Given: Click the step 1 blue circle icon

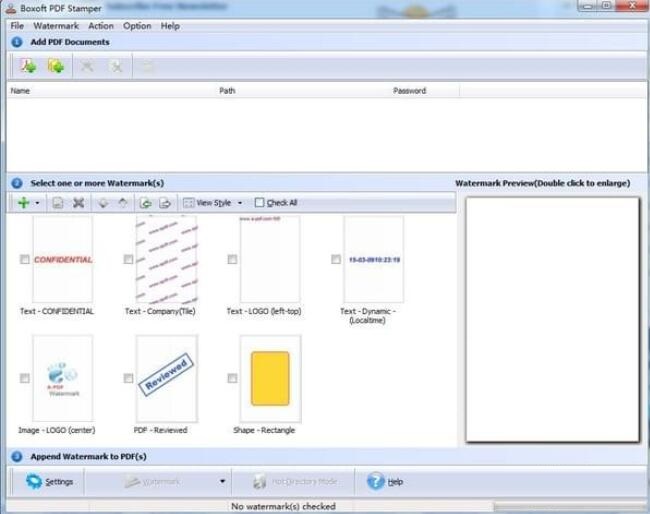Looking at the screenshot, I should tap(17, 42).
